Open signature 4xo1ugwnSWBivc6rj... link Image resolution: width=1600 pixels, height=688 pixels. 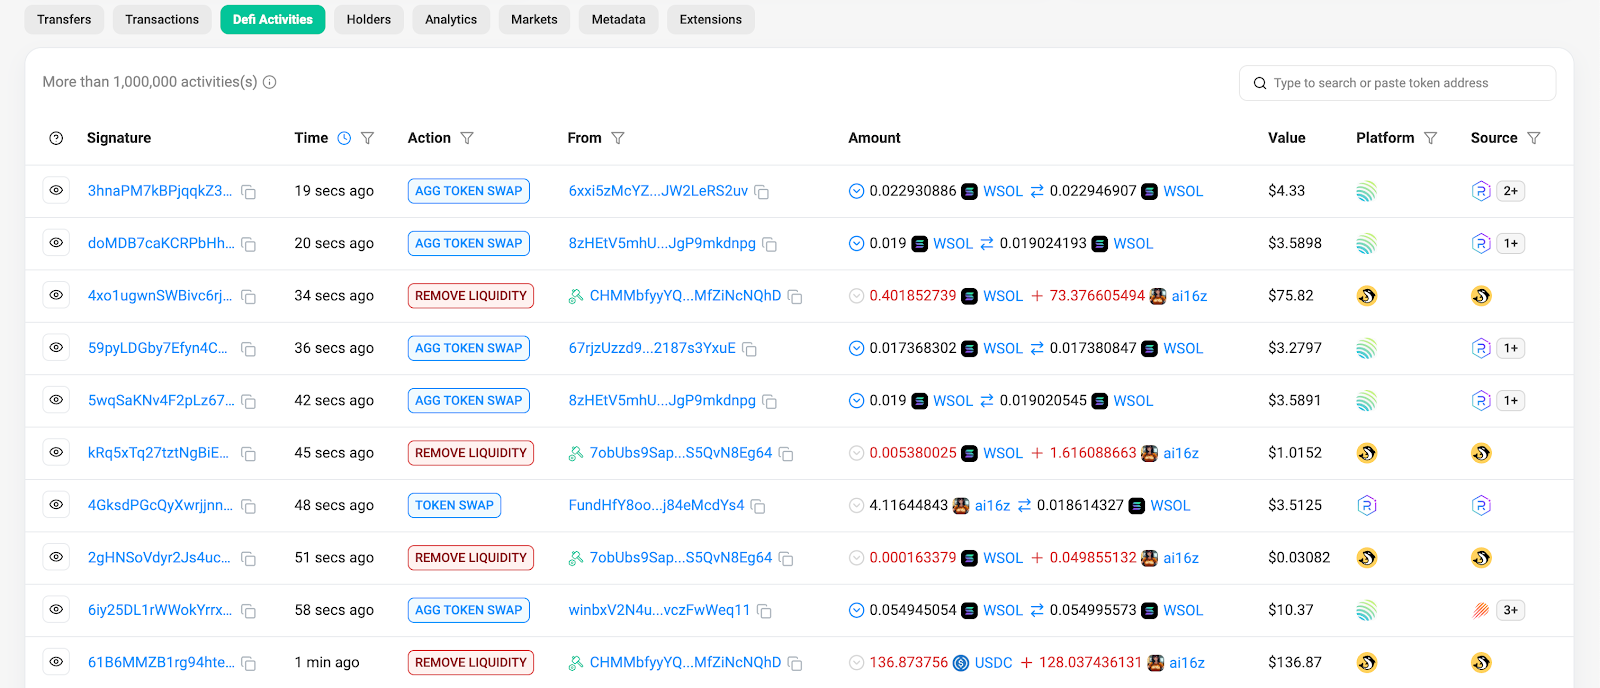point(160,296)
